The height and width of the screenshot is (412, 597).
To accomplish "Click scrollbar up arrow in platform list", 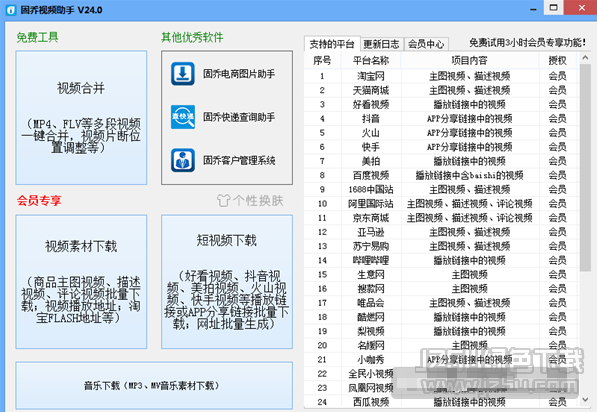I will pos(585,58).
